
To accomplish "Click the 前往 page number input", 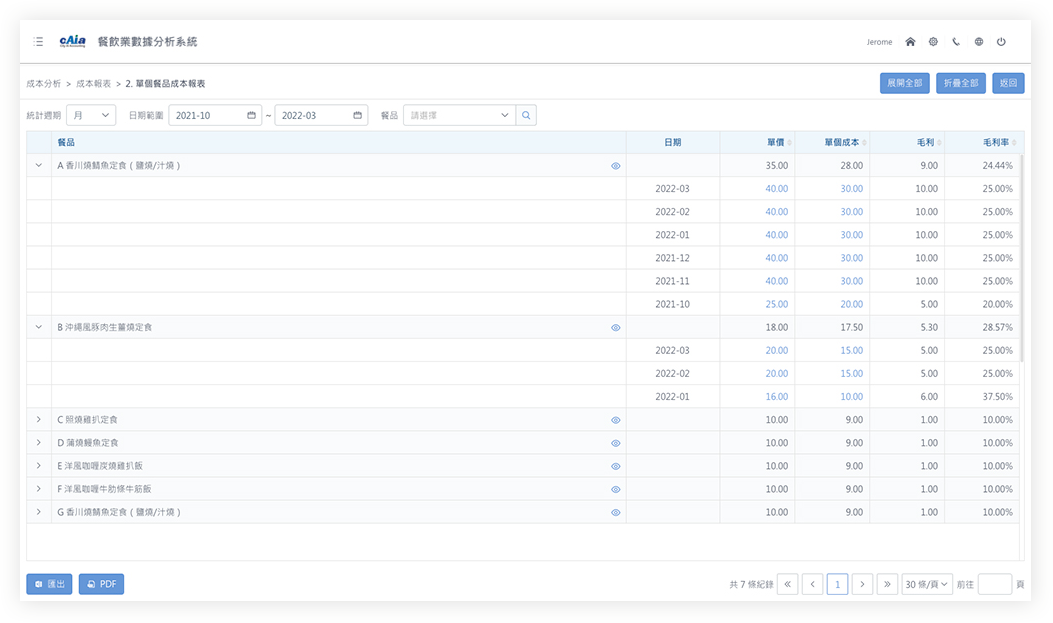I will [995, 584].
